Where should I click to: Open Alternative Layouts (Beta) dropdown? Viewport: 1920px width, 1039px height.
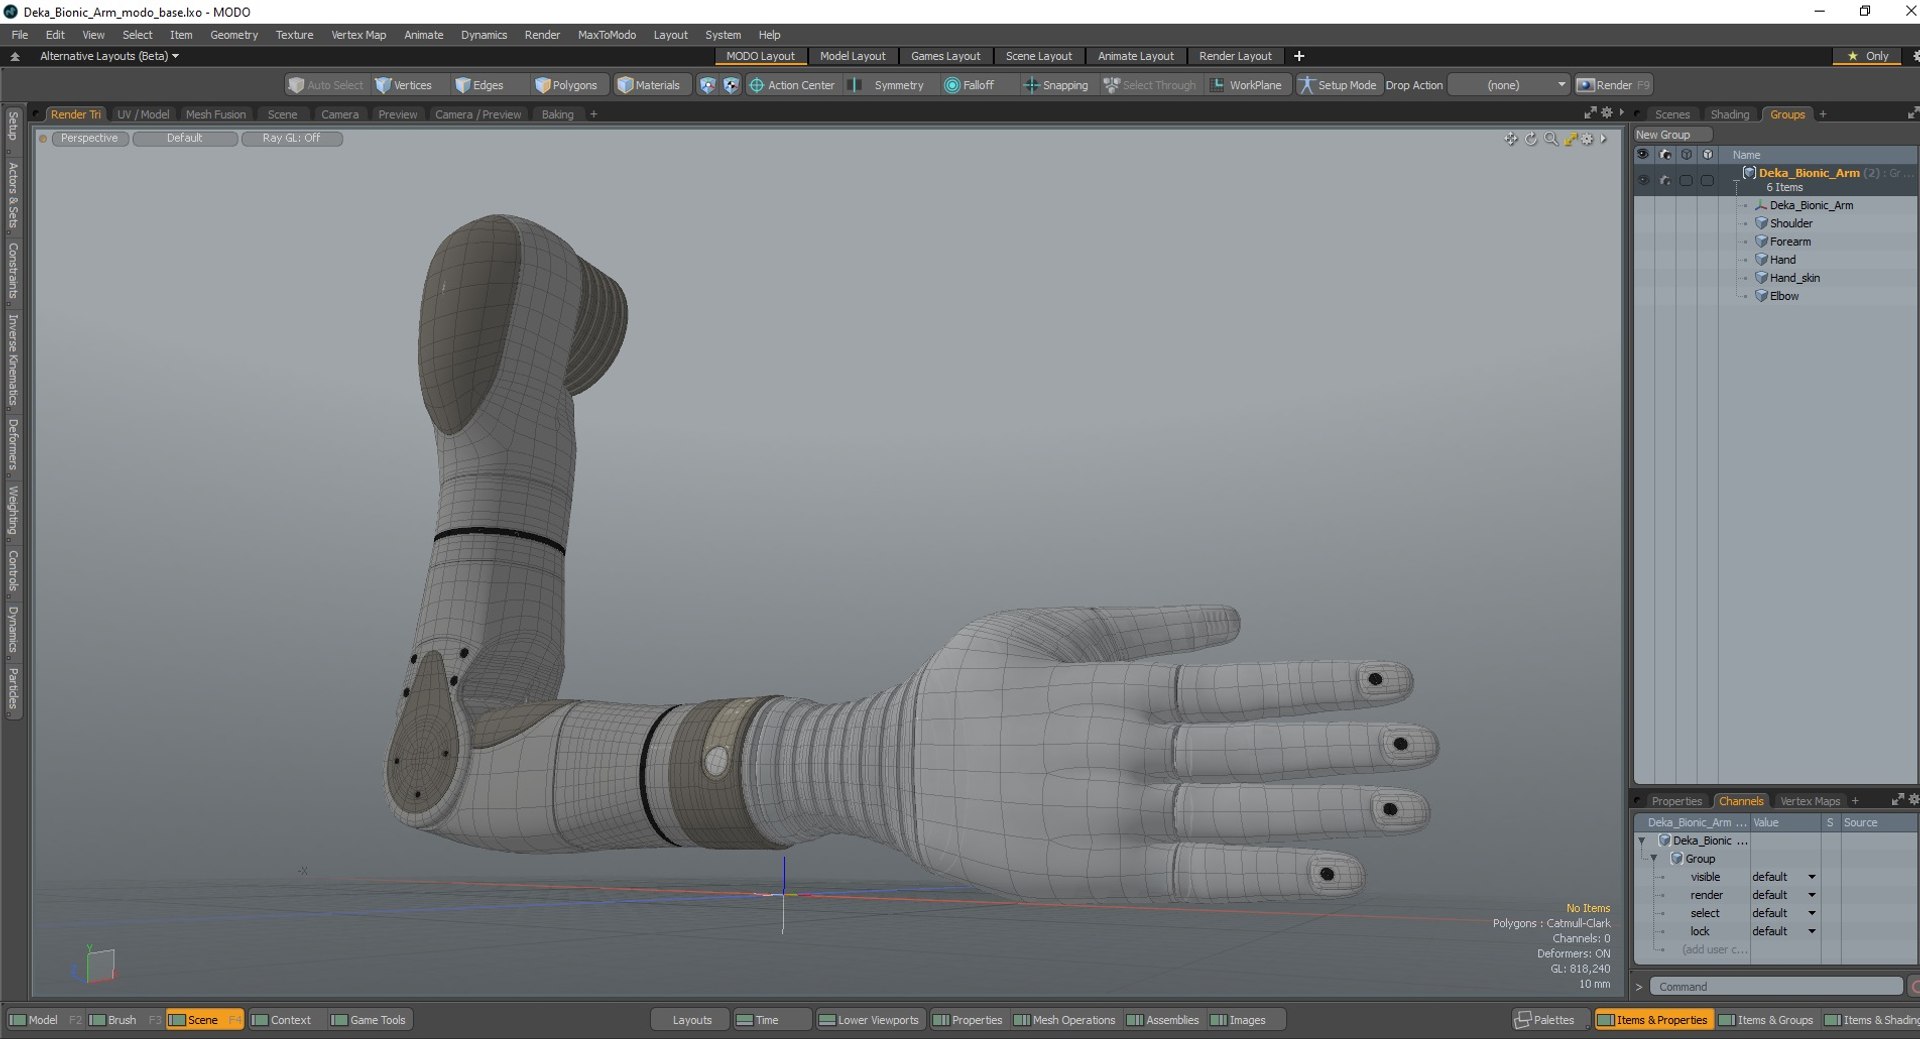pyautogui.click(x=109, y=56)
